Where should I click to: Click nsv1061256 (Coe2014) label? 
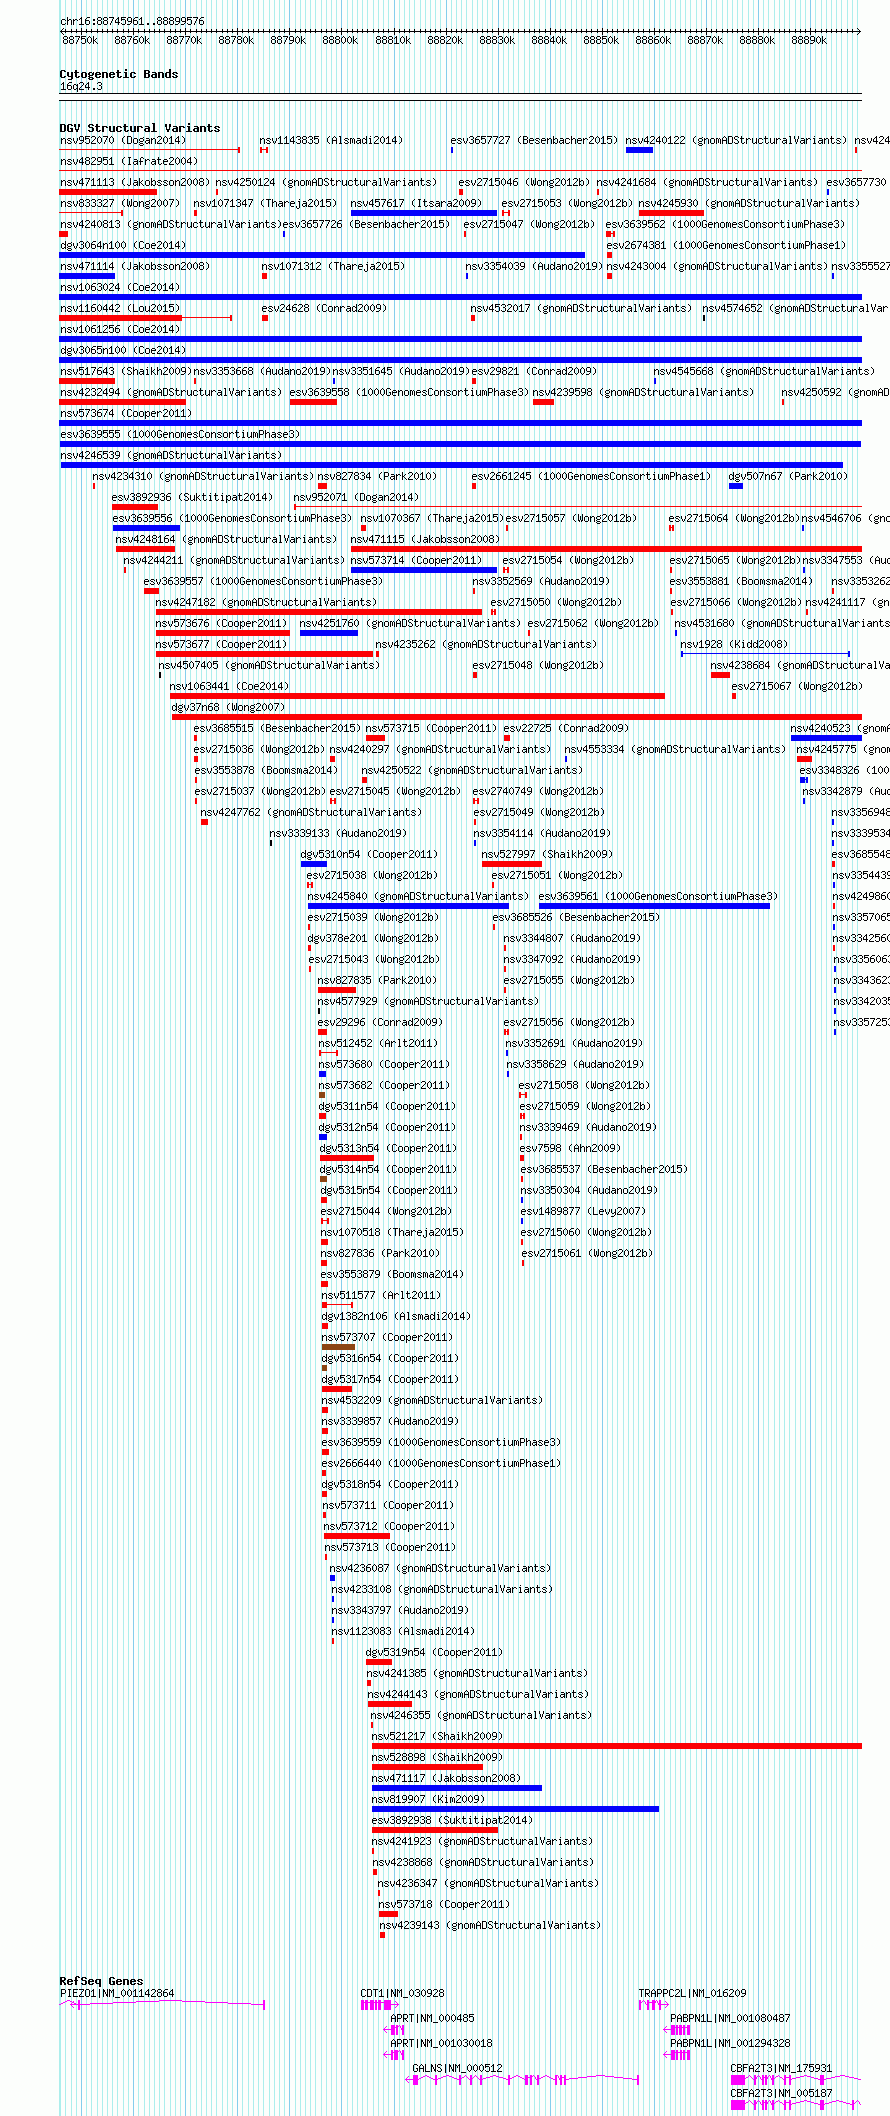119,329
